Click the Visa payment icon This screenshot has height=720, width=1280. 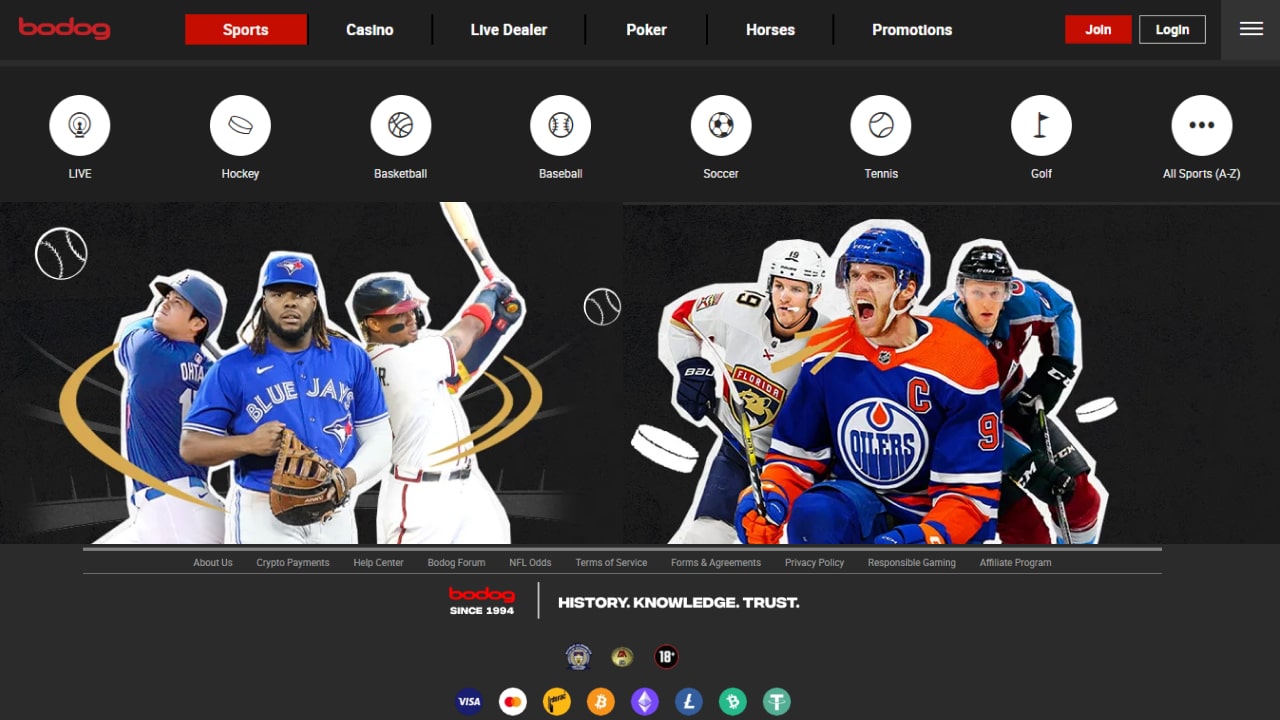tap(469, 702)
